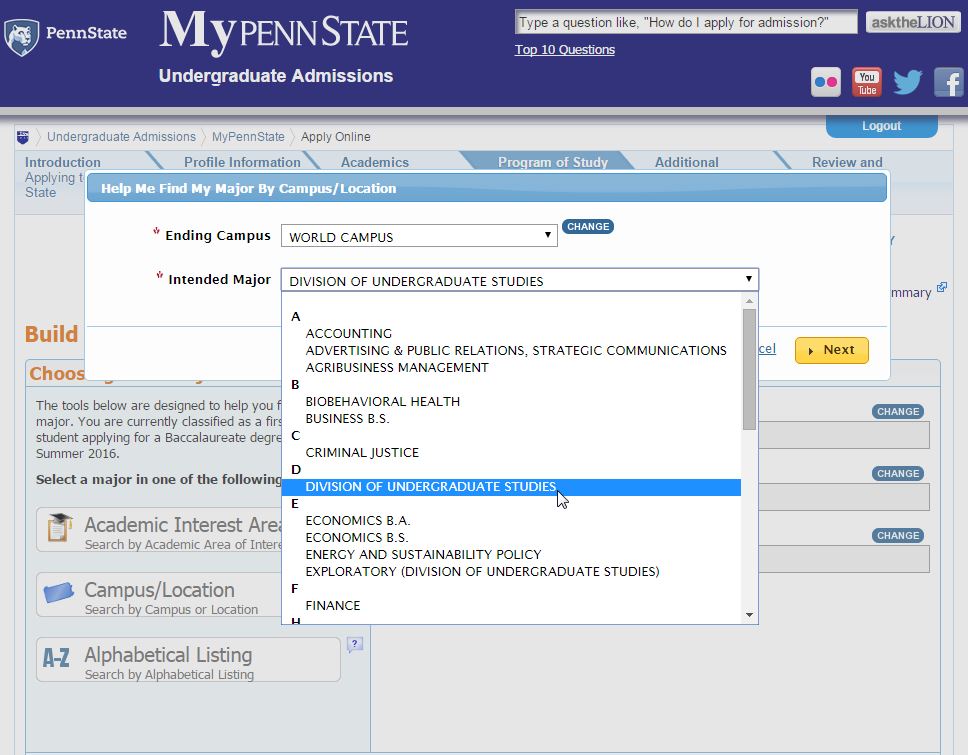This screenshot has height=755, width=968.
Task: Click Apply Online breadcrumb
Action: coord(336,136)
